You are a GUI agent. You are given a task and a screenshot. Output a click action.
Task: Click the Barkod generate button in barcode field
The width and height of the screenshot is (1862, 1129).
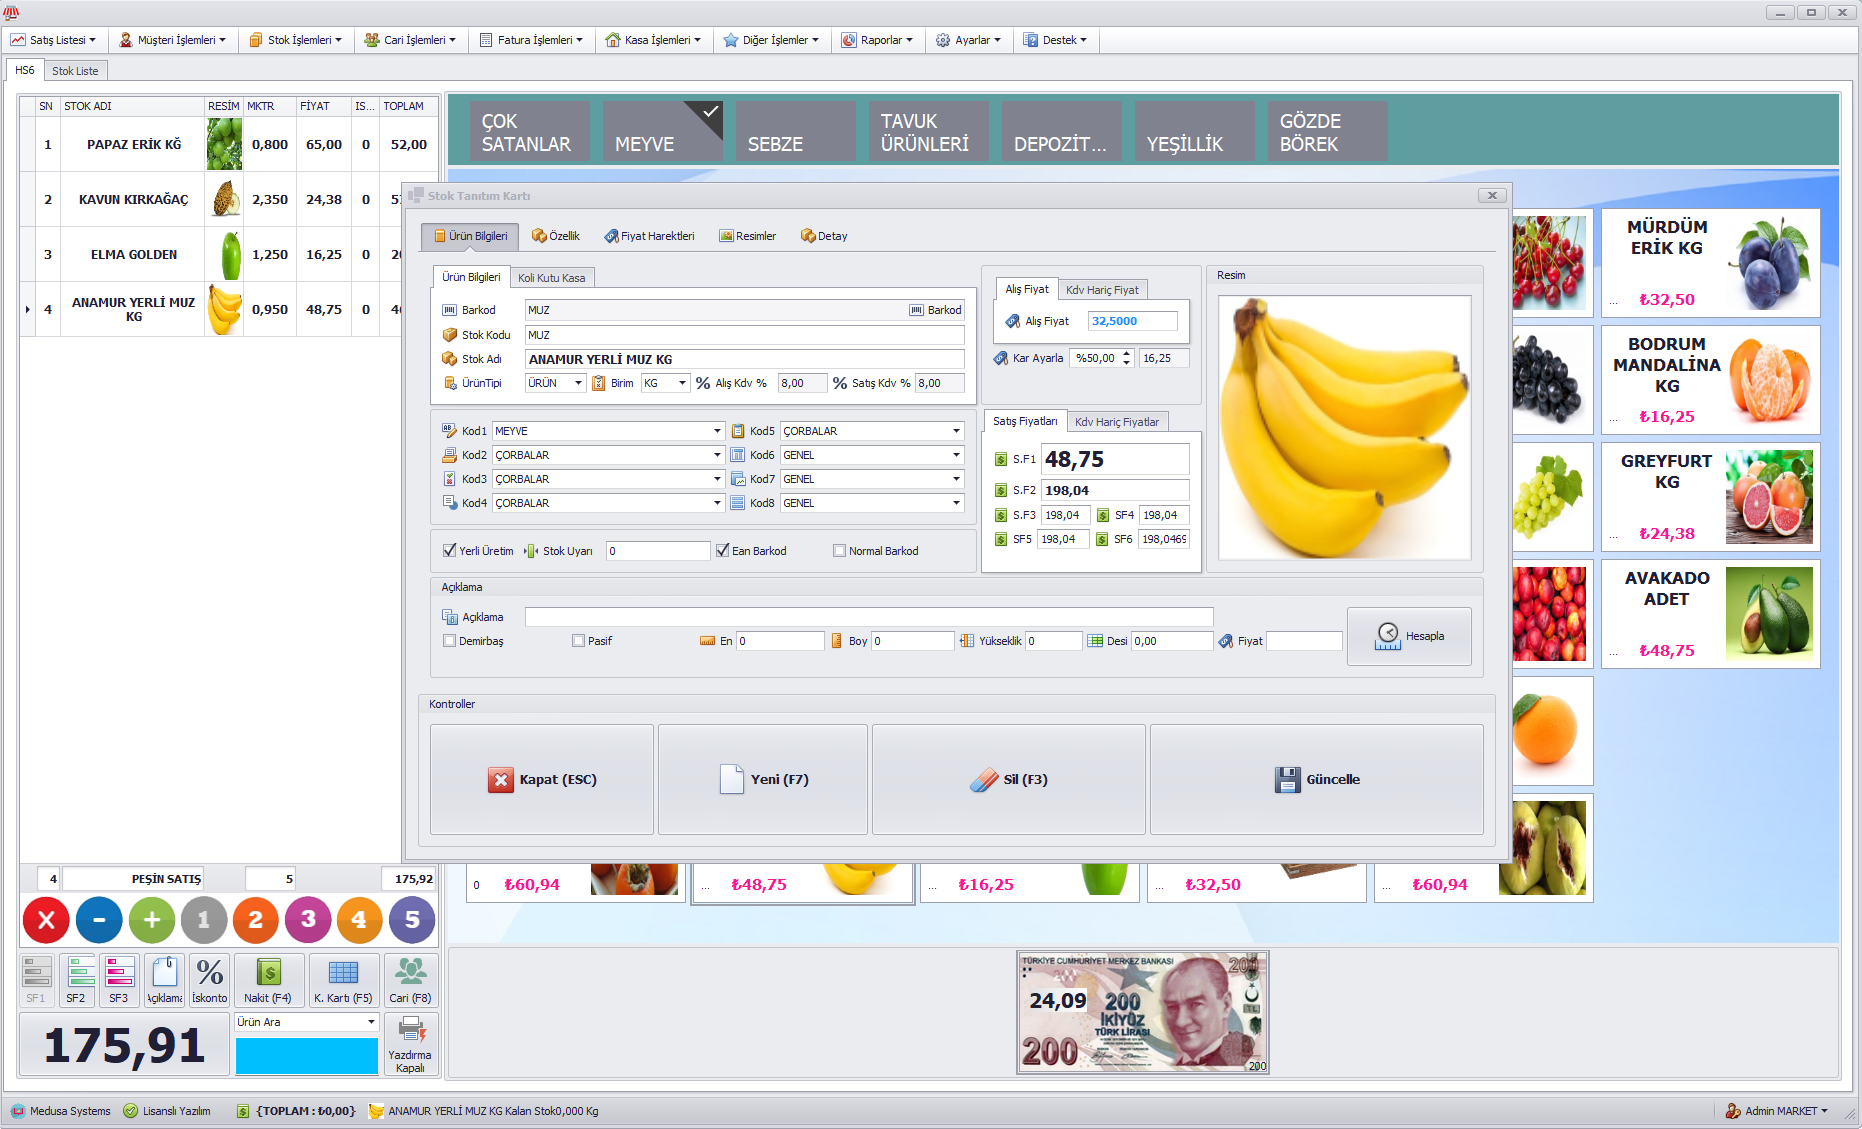click(x=935, y=310)
